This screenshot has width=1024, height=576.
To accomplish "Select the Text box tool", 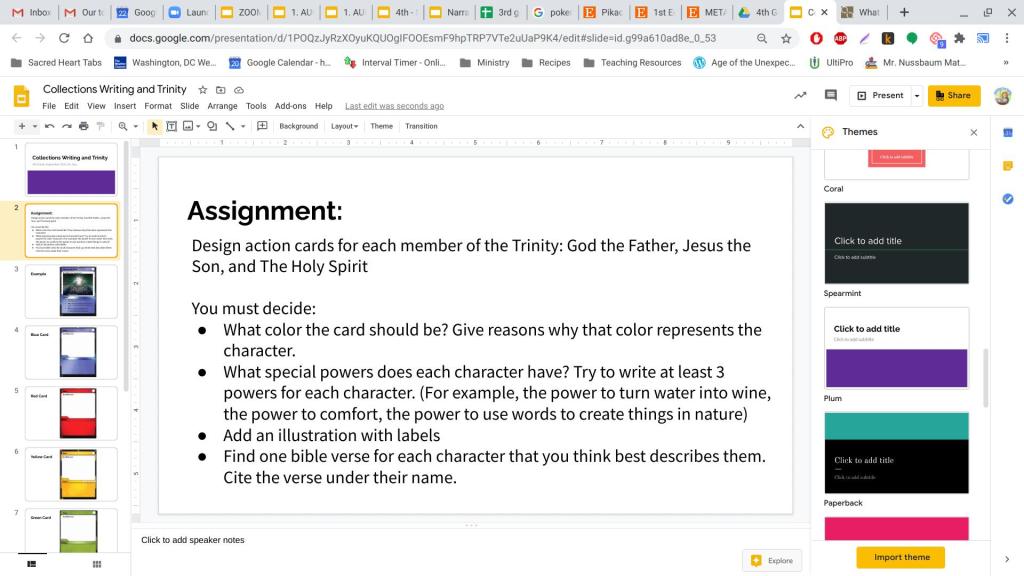I will tap(171, 126).
